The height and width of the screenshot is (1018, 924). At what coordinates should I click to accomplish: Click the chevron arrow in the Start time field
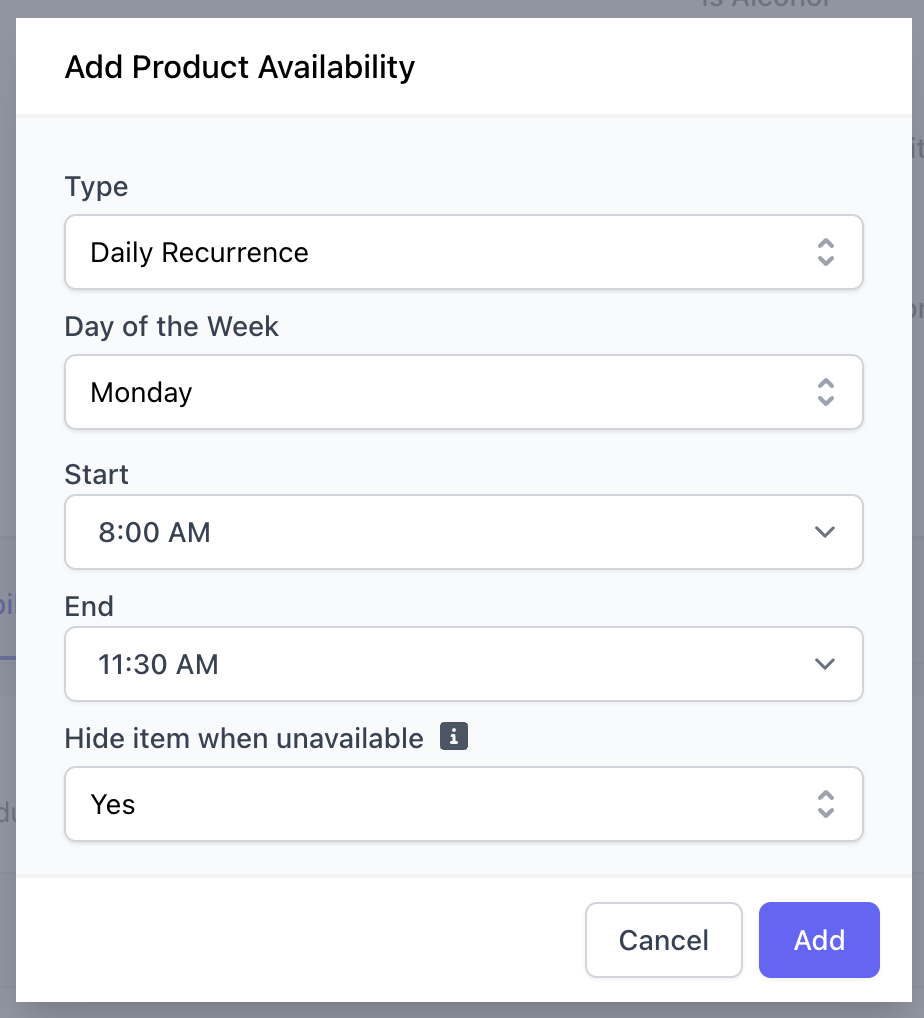(825, 532)
